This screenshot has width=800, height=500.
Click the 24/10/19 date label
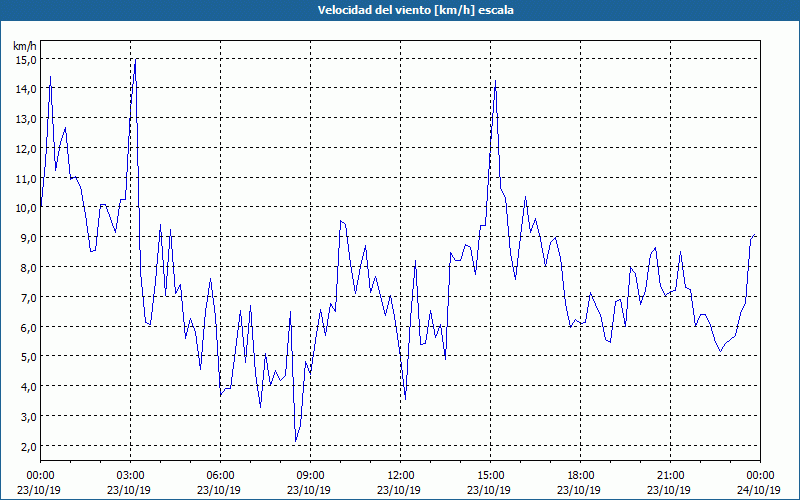760,490
